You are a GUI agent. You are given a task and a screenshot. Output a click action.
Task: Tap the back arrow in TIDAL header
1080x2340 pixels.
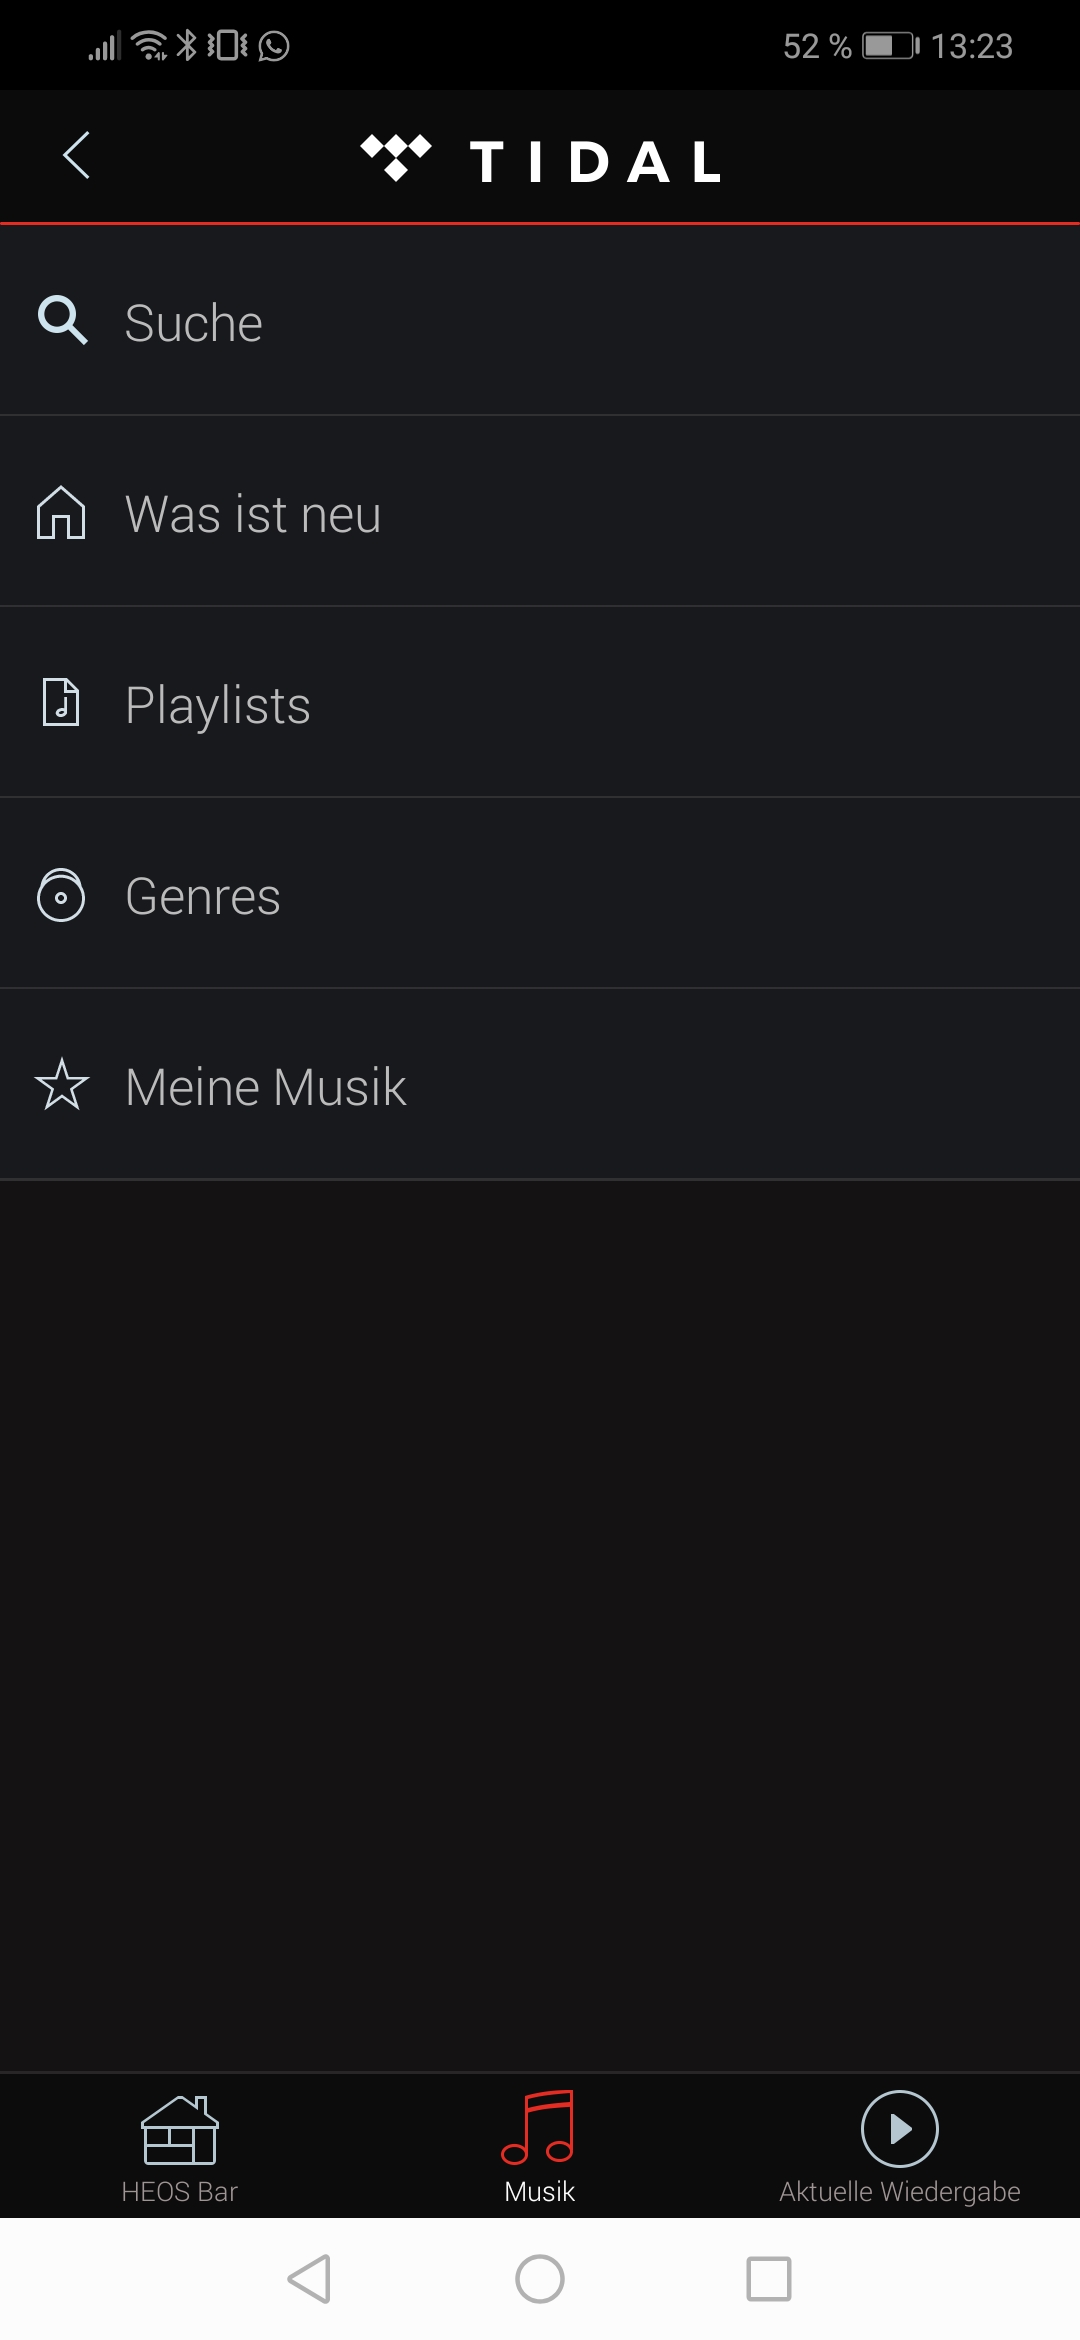pyautogui.click(x=77, y=156)
